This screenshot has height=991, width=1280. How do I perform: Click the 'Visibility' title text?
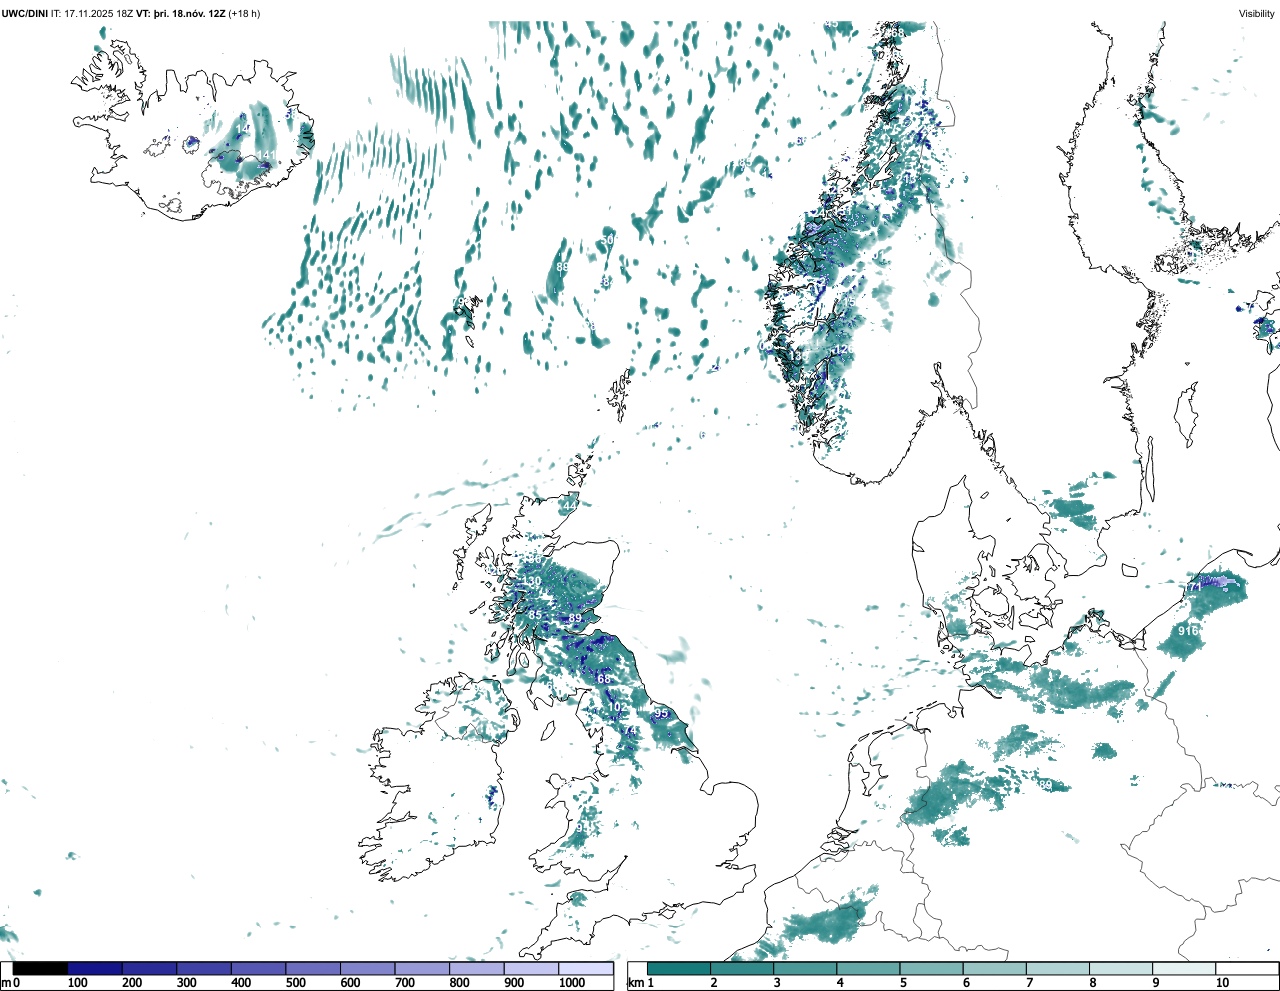point(1256,13)
